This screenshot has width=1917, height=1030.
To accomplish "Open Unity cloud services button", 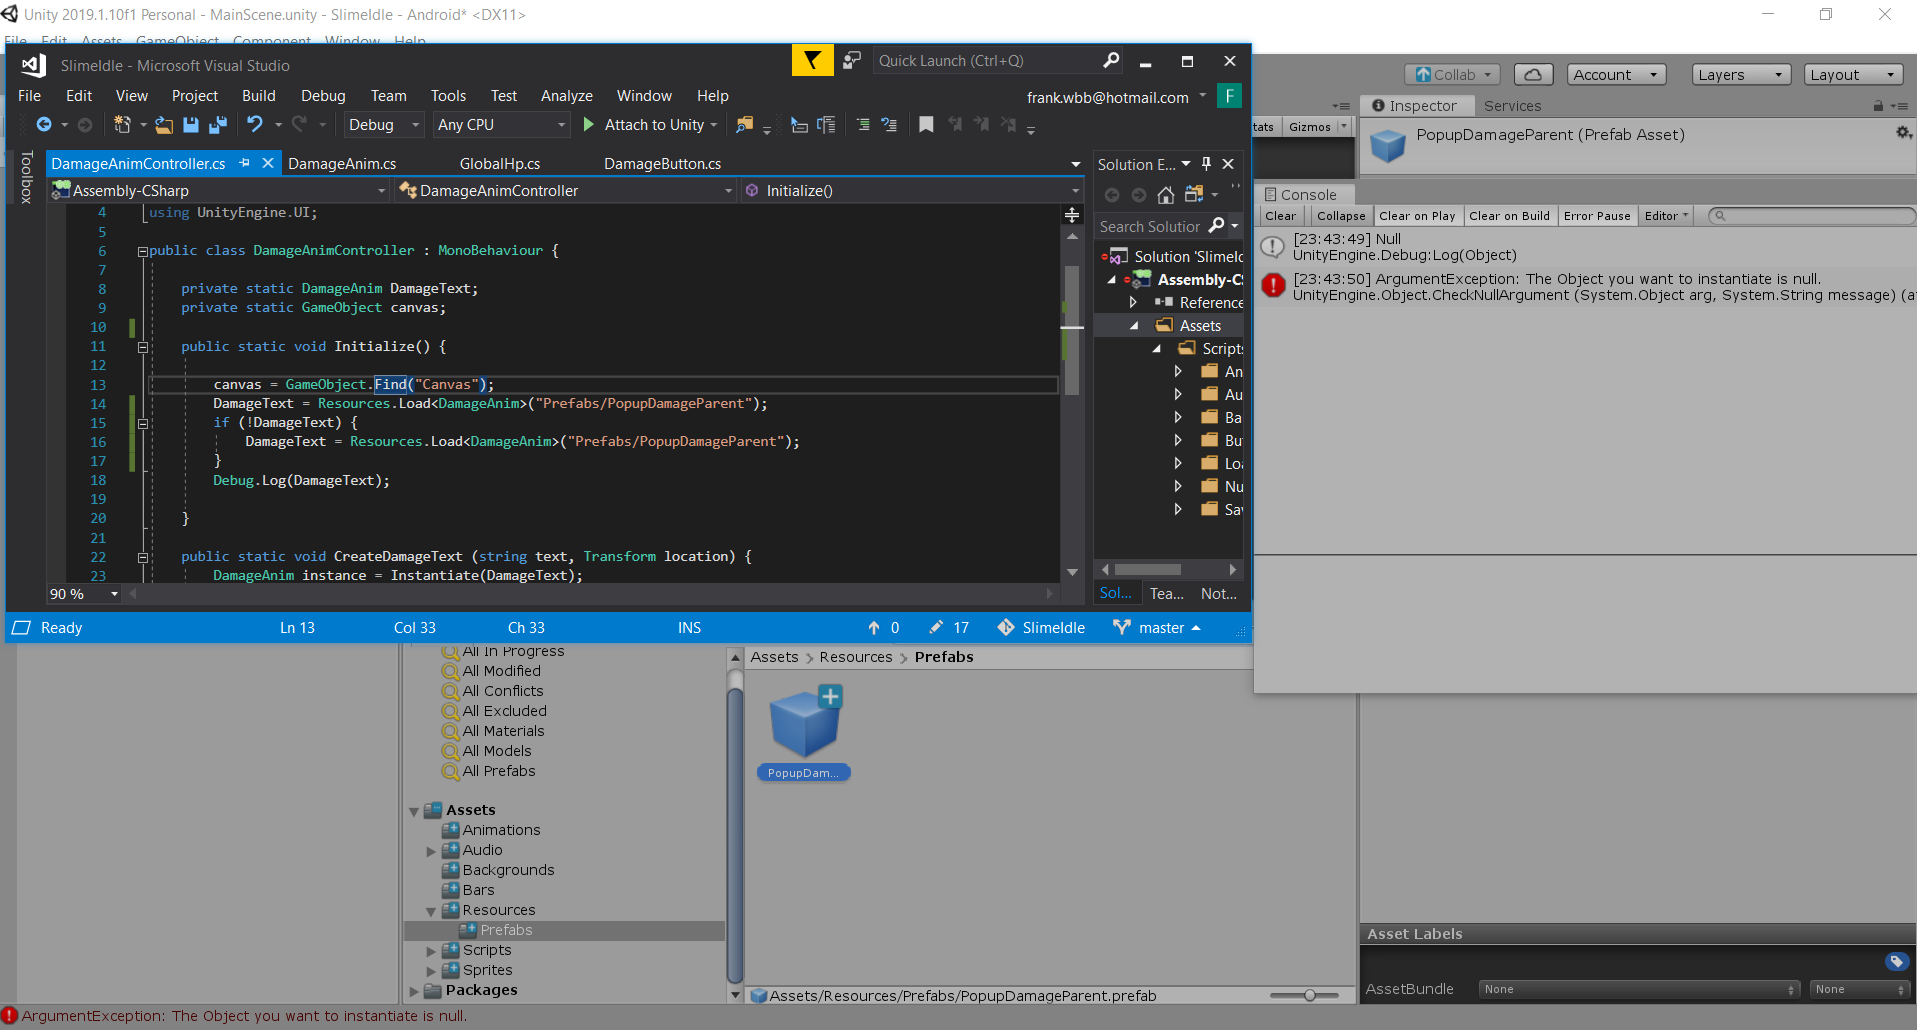I will [1532, 75].
